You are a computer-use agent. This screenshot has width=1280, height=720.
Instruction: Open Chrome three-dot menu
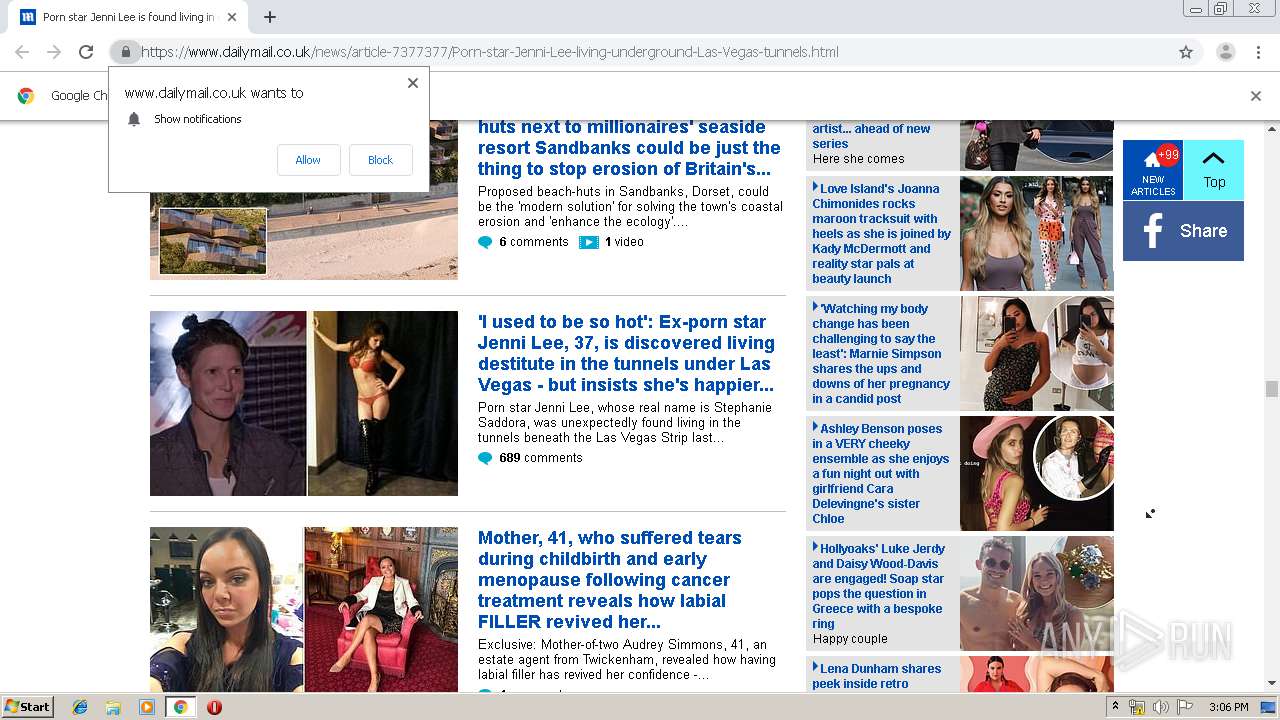(1258, 52)
